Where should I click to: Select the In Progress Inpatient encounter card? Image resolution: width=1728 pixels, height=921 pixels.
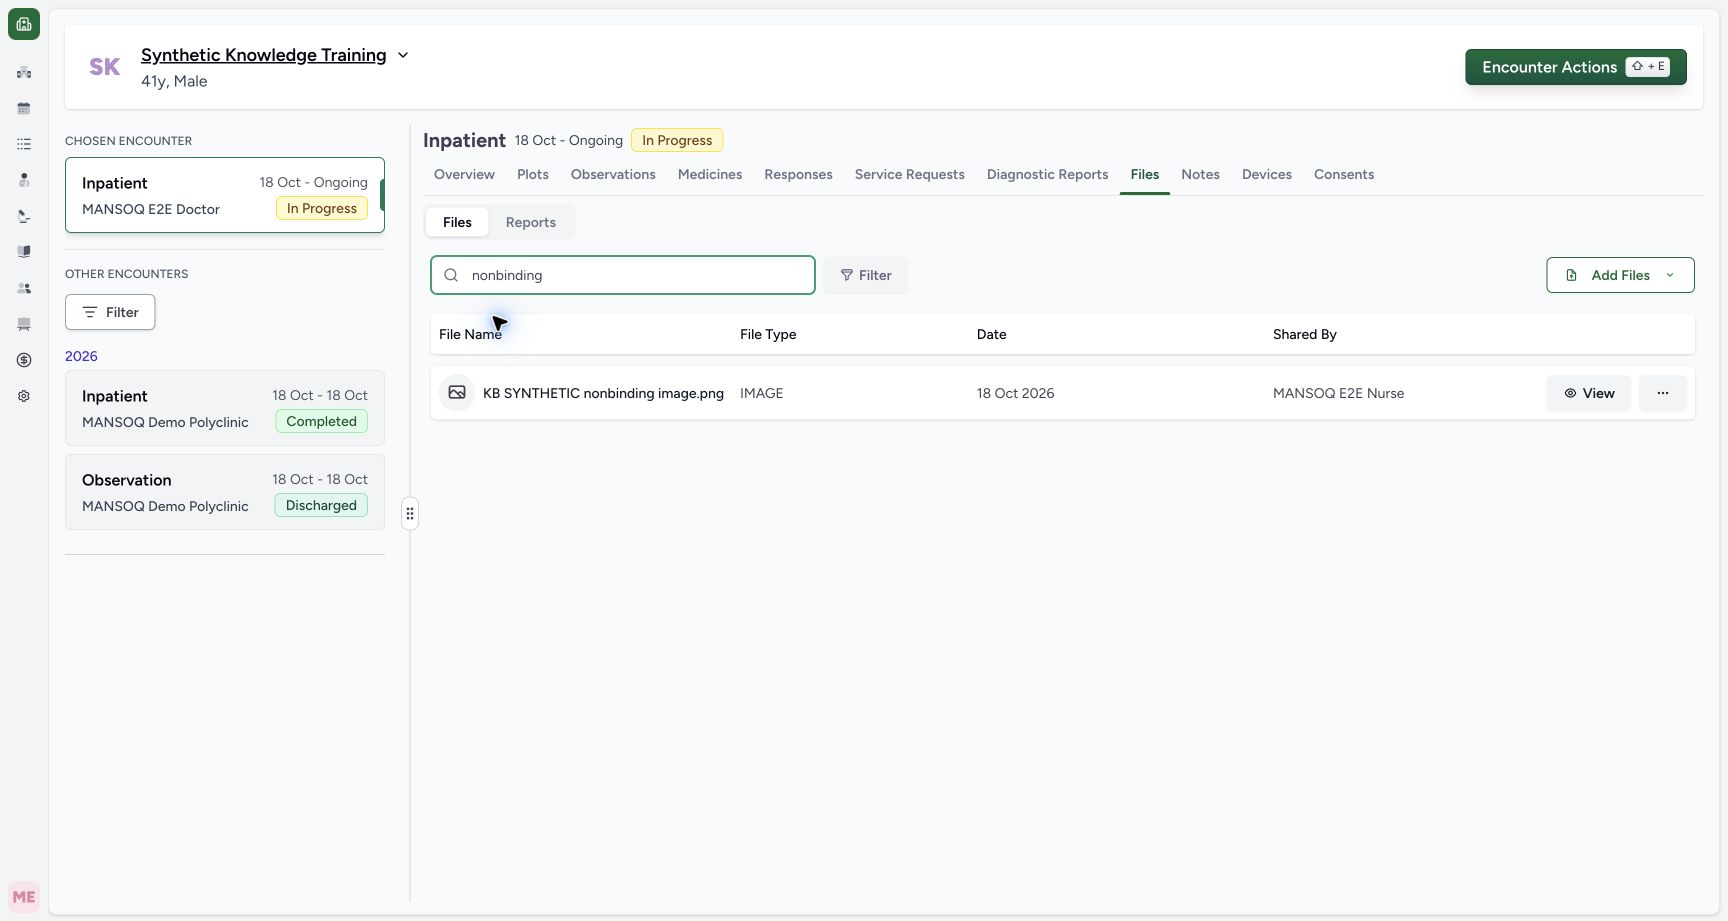tap(225, 195)
